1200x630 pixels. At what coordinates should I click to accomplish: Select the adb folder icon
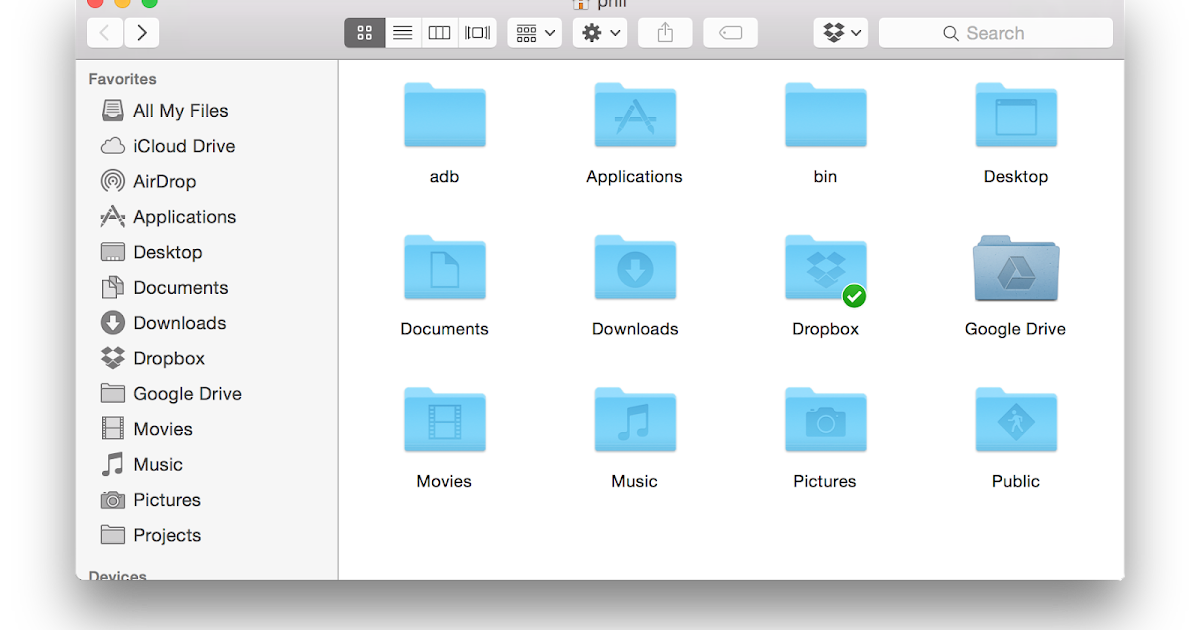445,115
